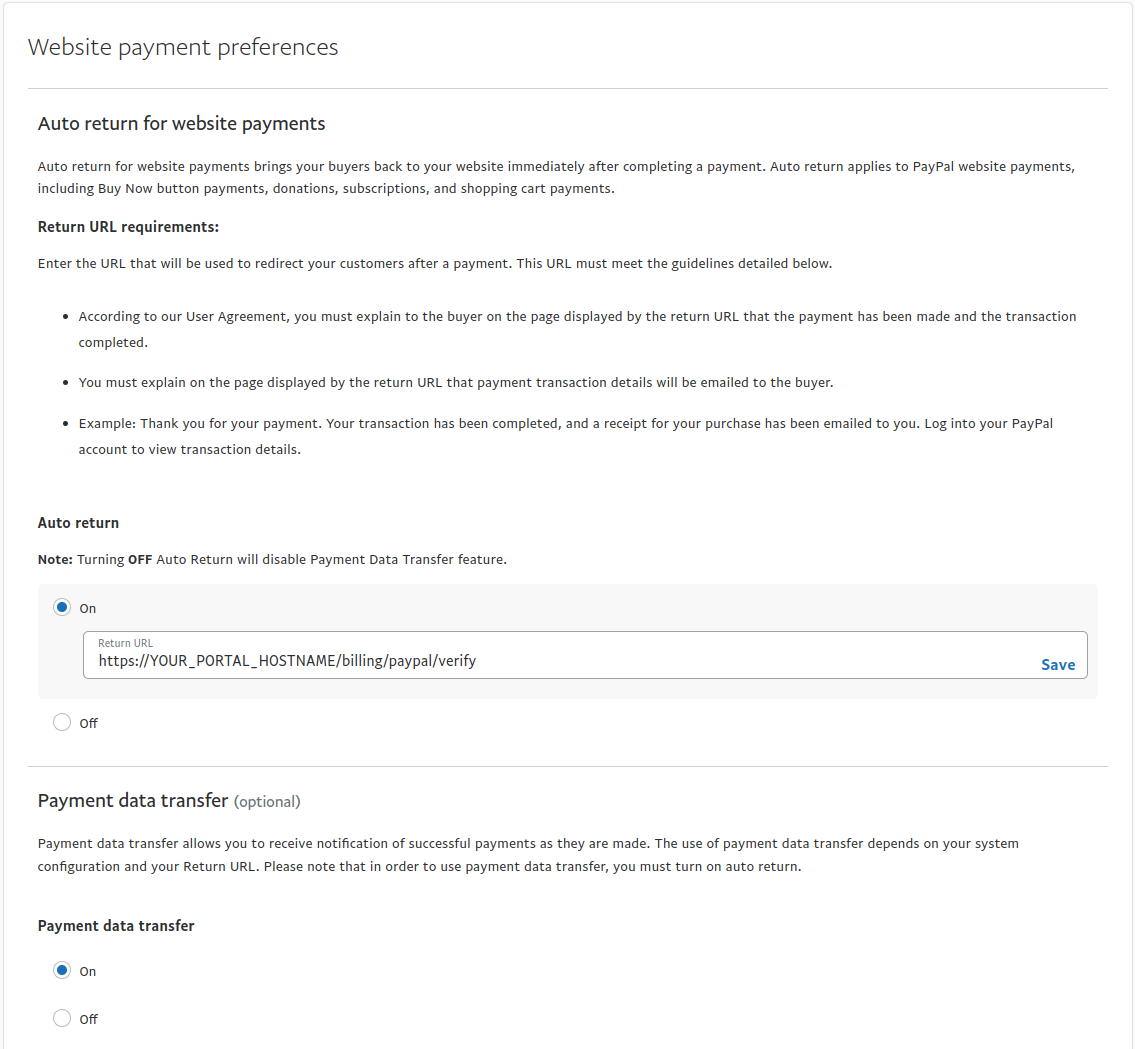Image resolution: width=1135 pixels, height=1049 pixels.
Task: Click the Website payment preferences page title
Action: [183, 46]
